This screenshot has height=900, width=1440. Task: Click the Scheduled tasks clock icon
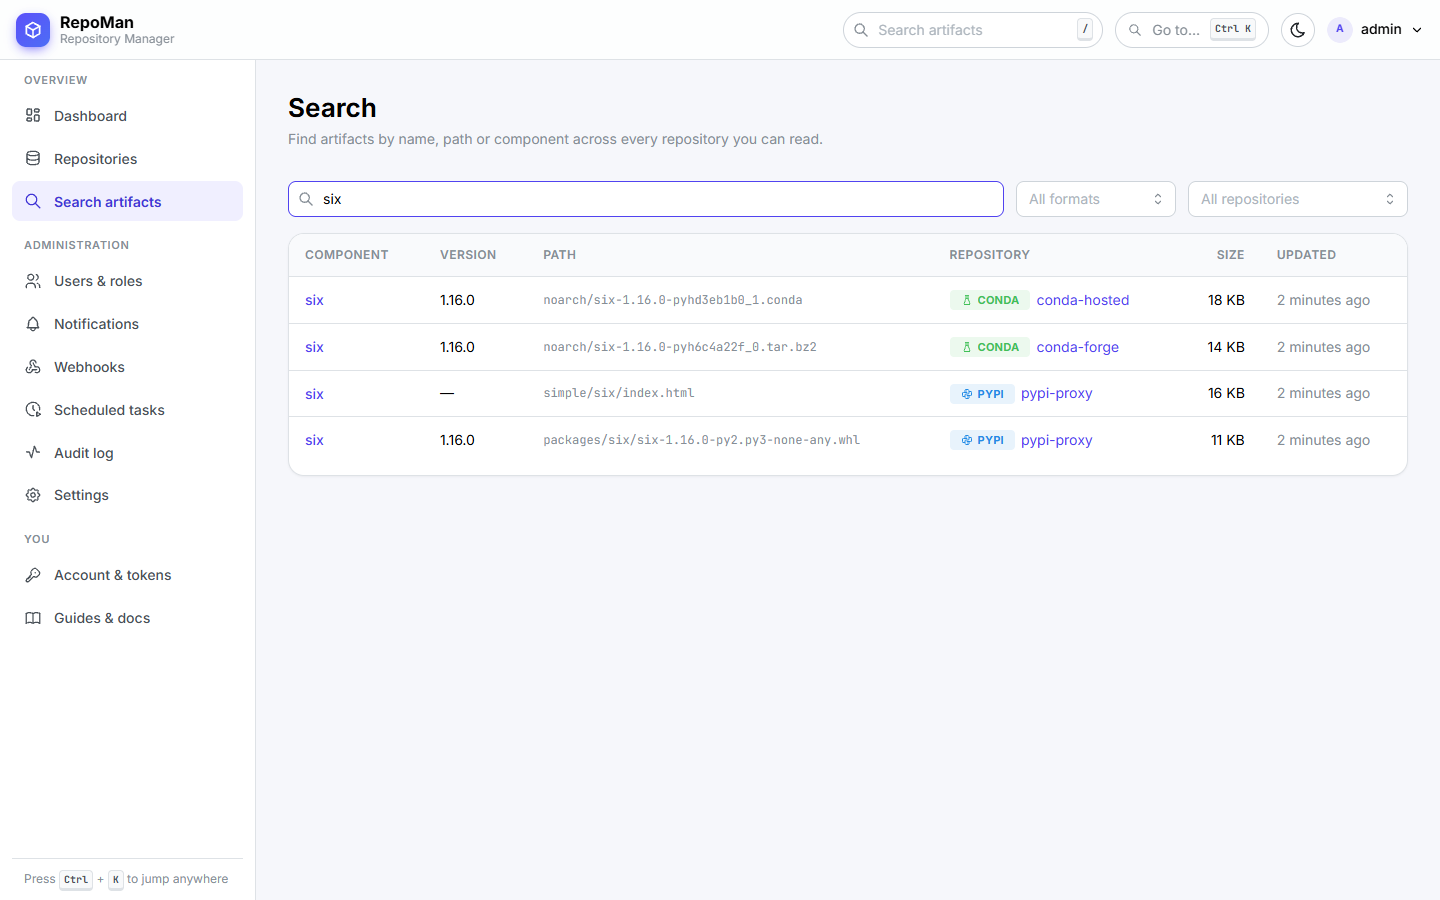click(x=33, y=410)
